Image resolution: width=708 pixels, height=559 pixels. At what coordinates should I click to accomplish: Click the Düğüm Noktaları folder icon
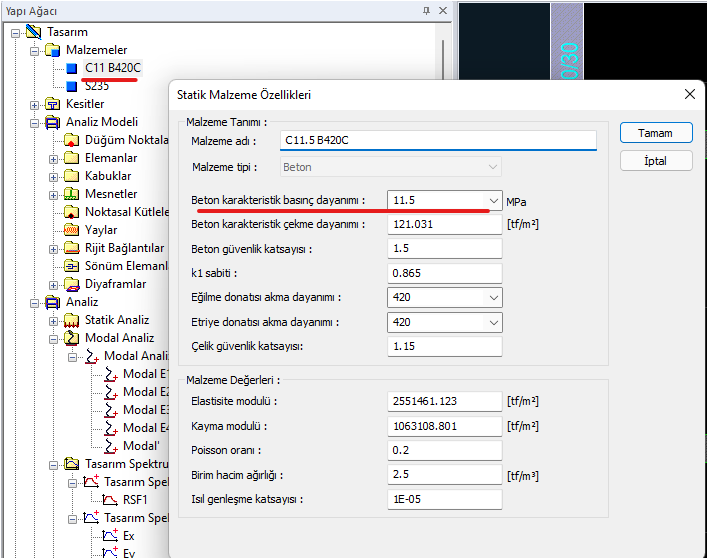point(71,140)
